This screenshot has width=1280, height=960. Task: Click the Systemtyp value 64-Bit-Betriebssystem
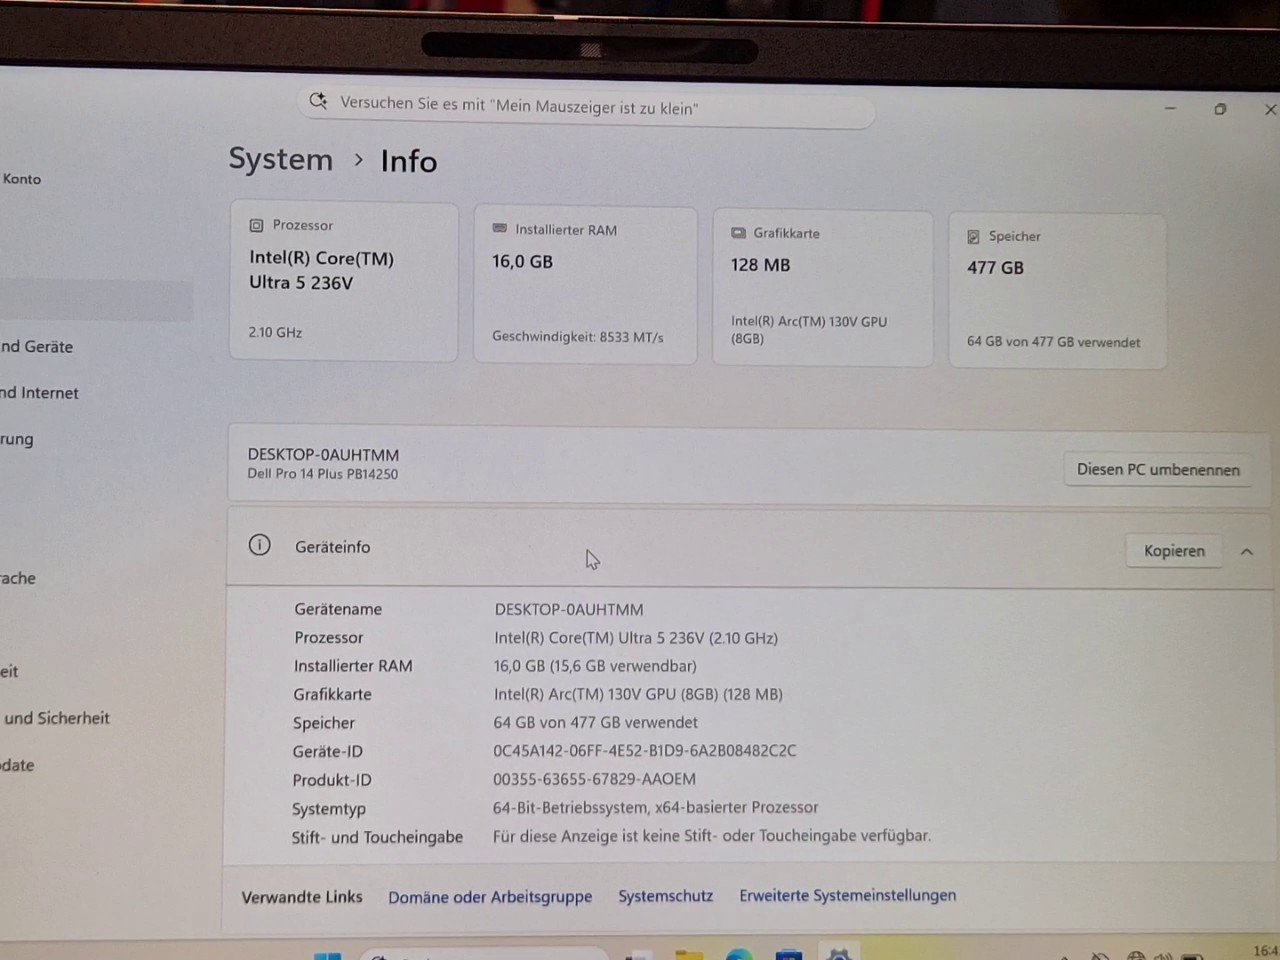[655, 807]
